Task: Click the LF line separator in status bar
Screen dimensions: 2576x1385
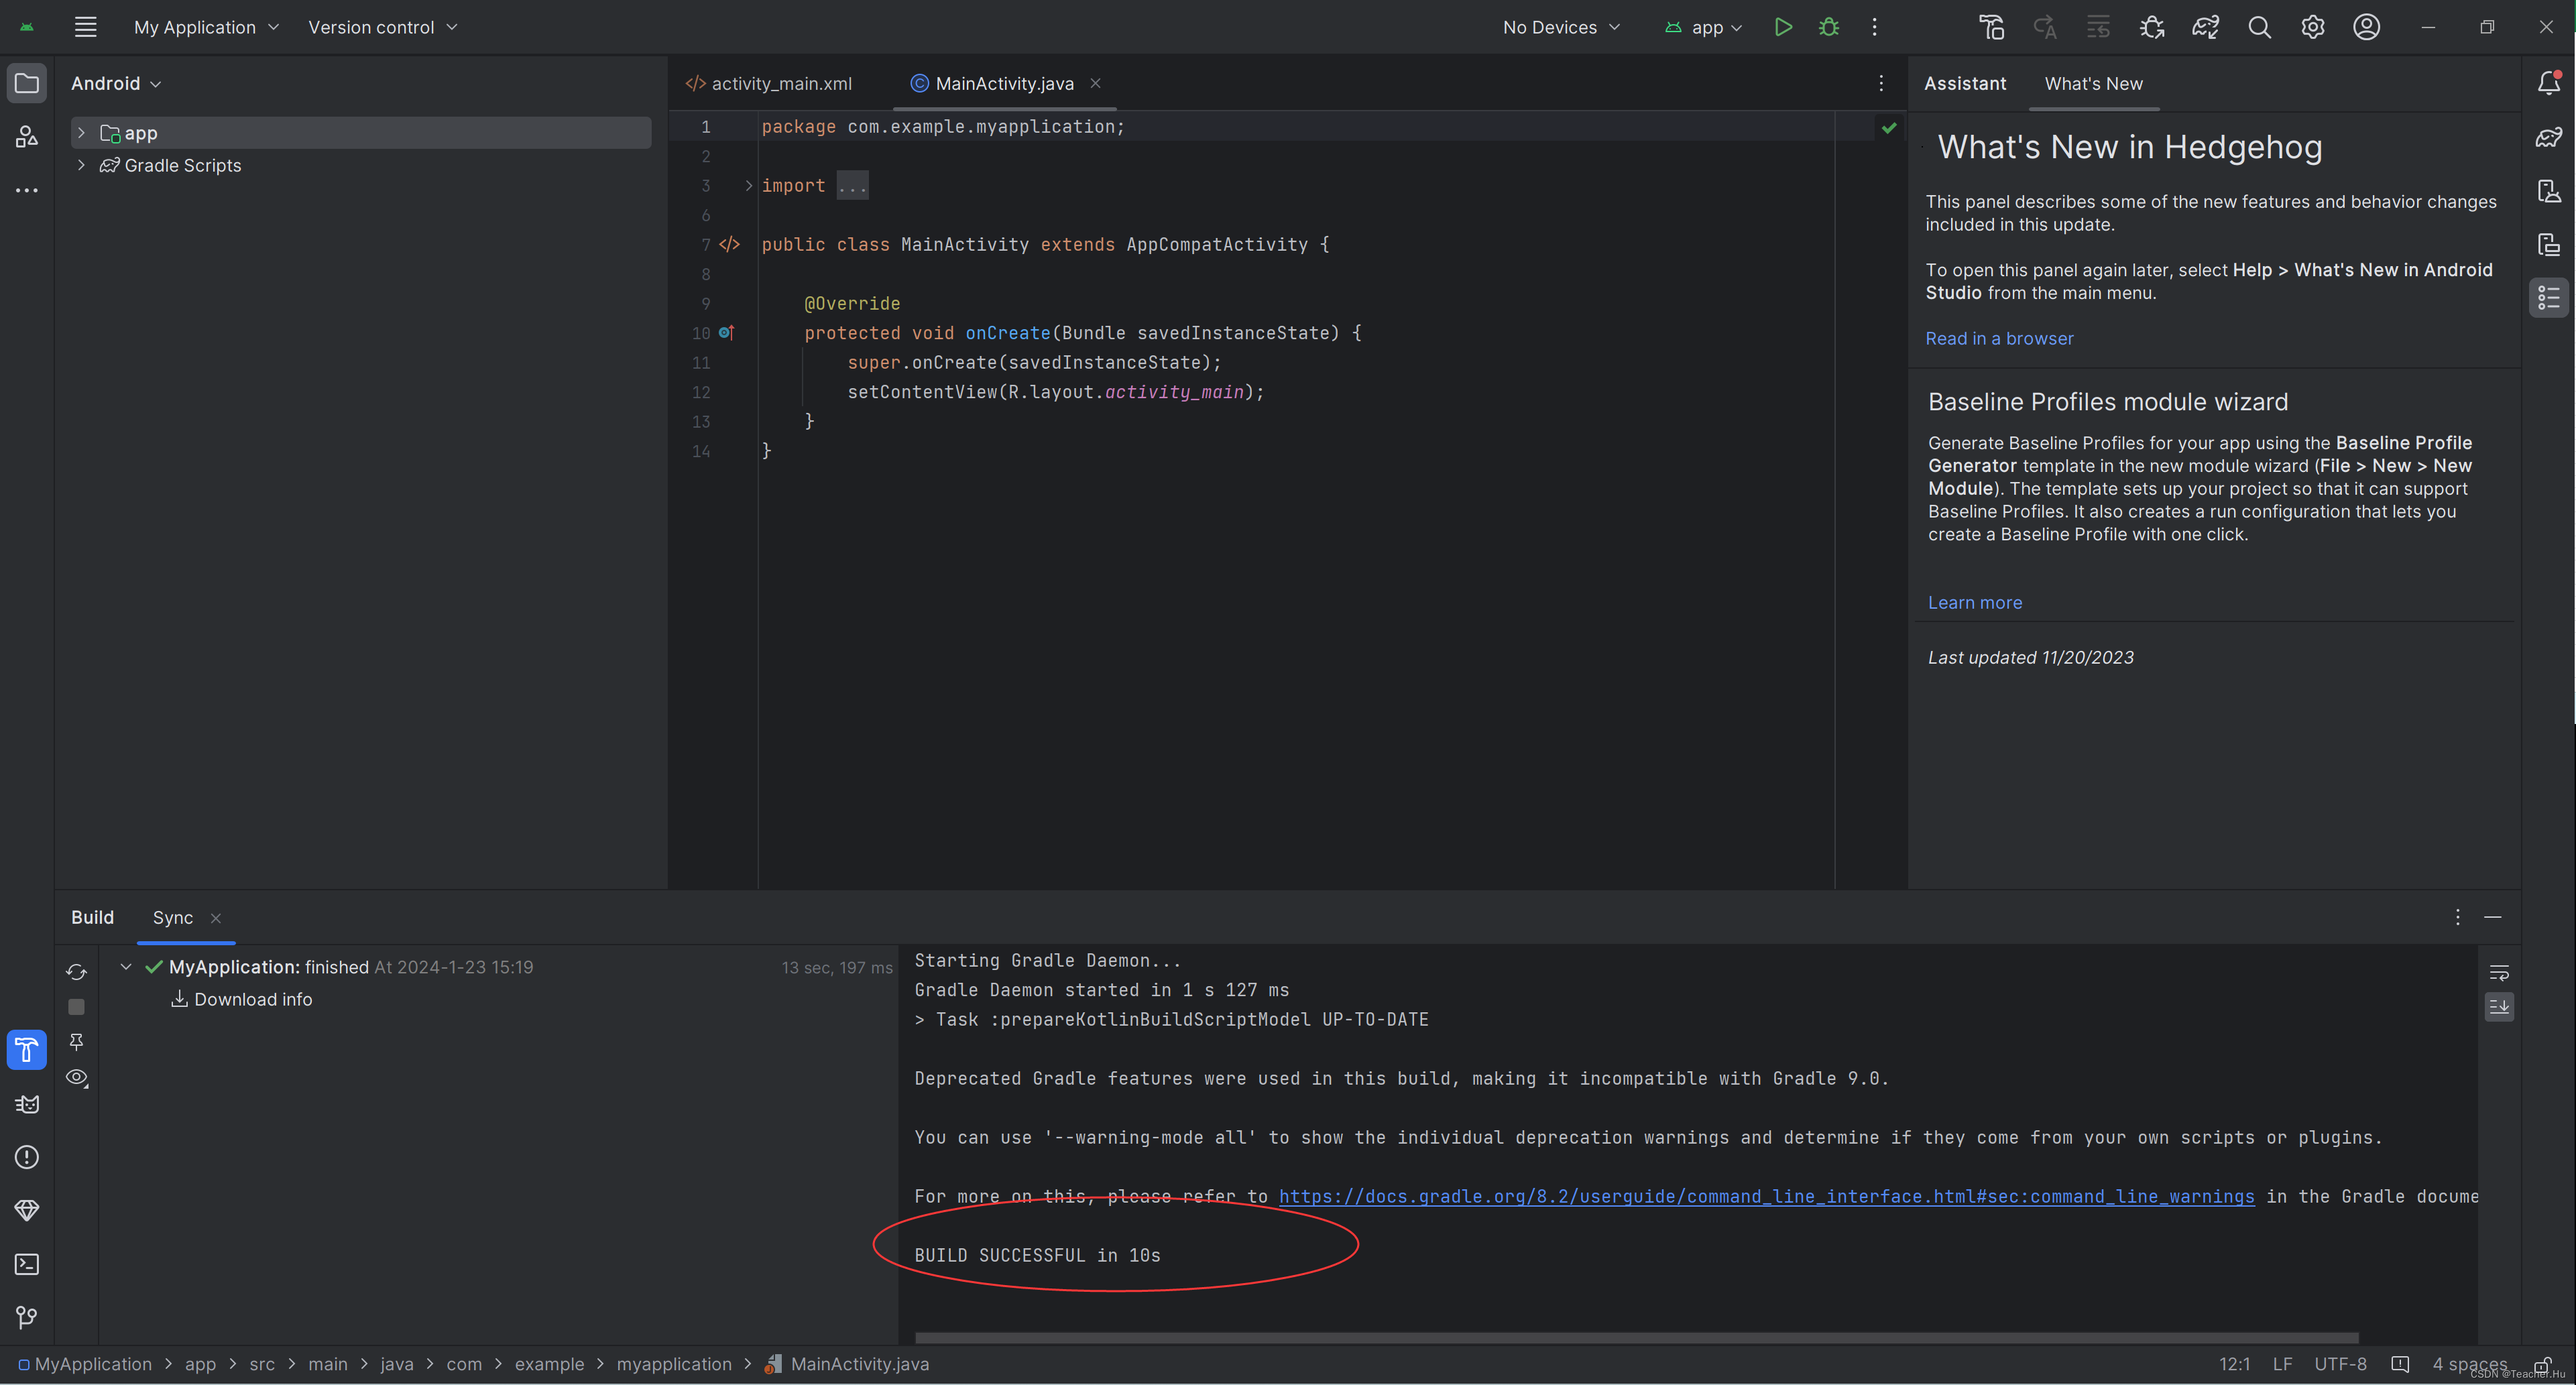Action: point(2282,1364)
